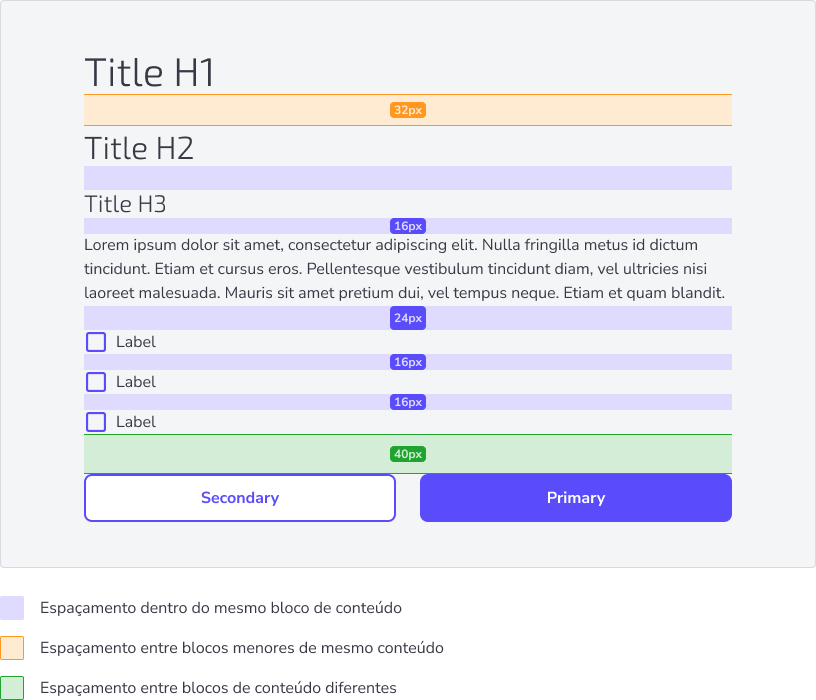Click the orange legend color swatch
816x700 pixels.
click(x=12, y=648)
